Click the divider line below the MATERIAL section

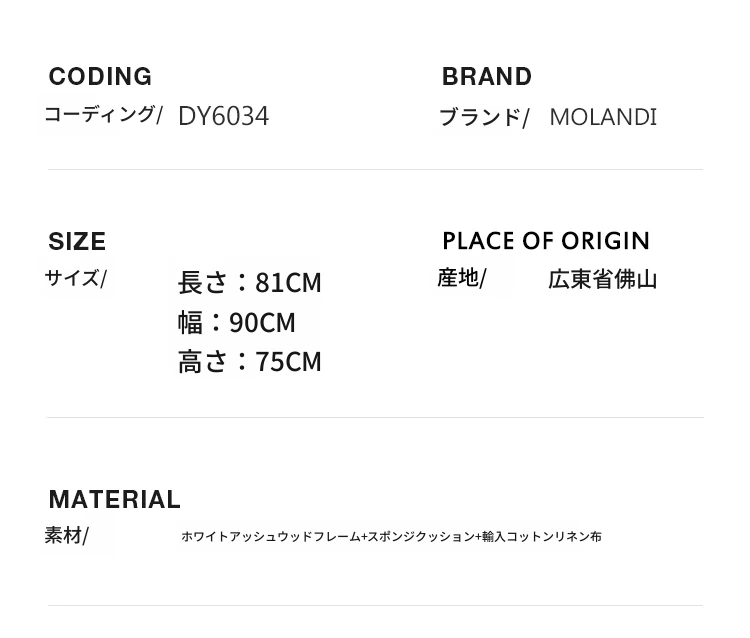tap(375, 605)
